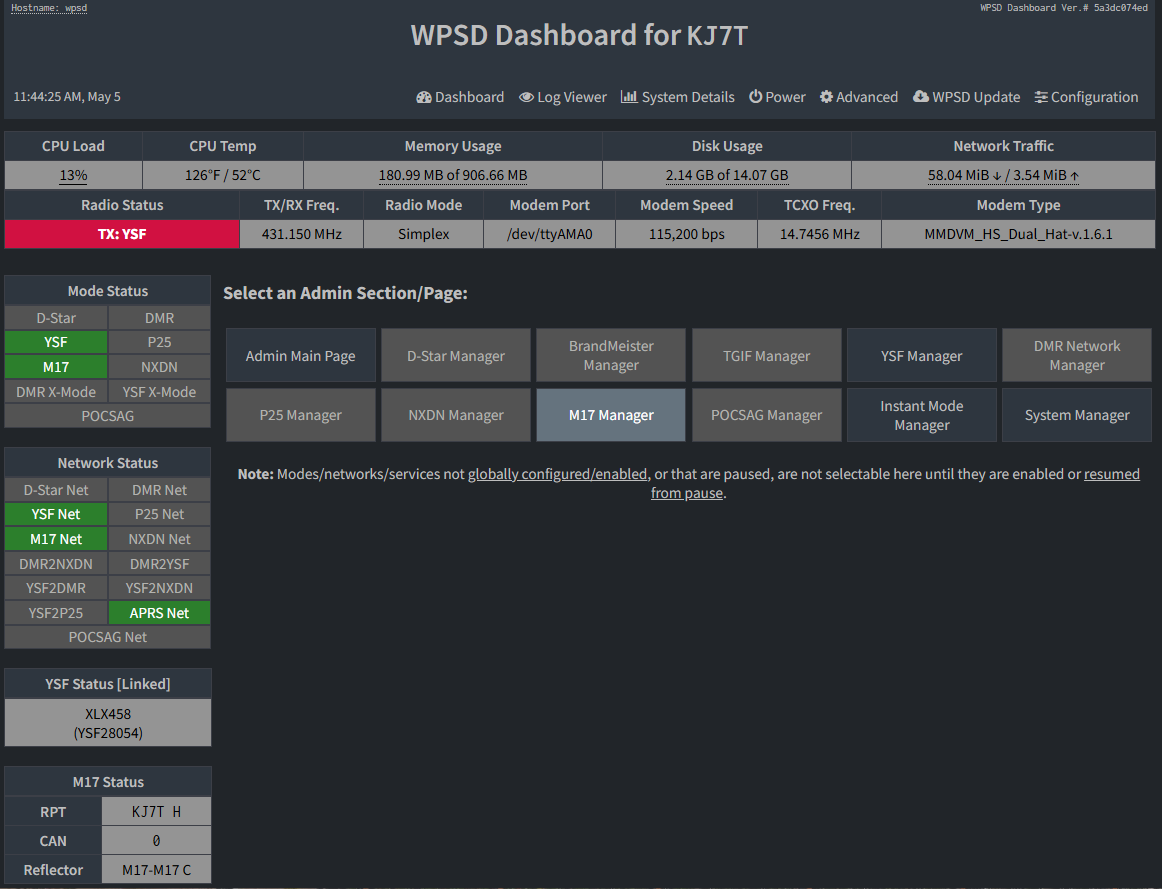Select the System Manager button
Viewport: 1162px width, 889px height.
(1077, 415)
